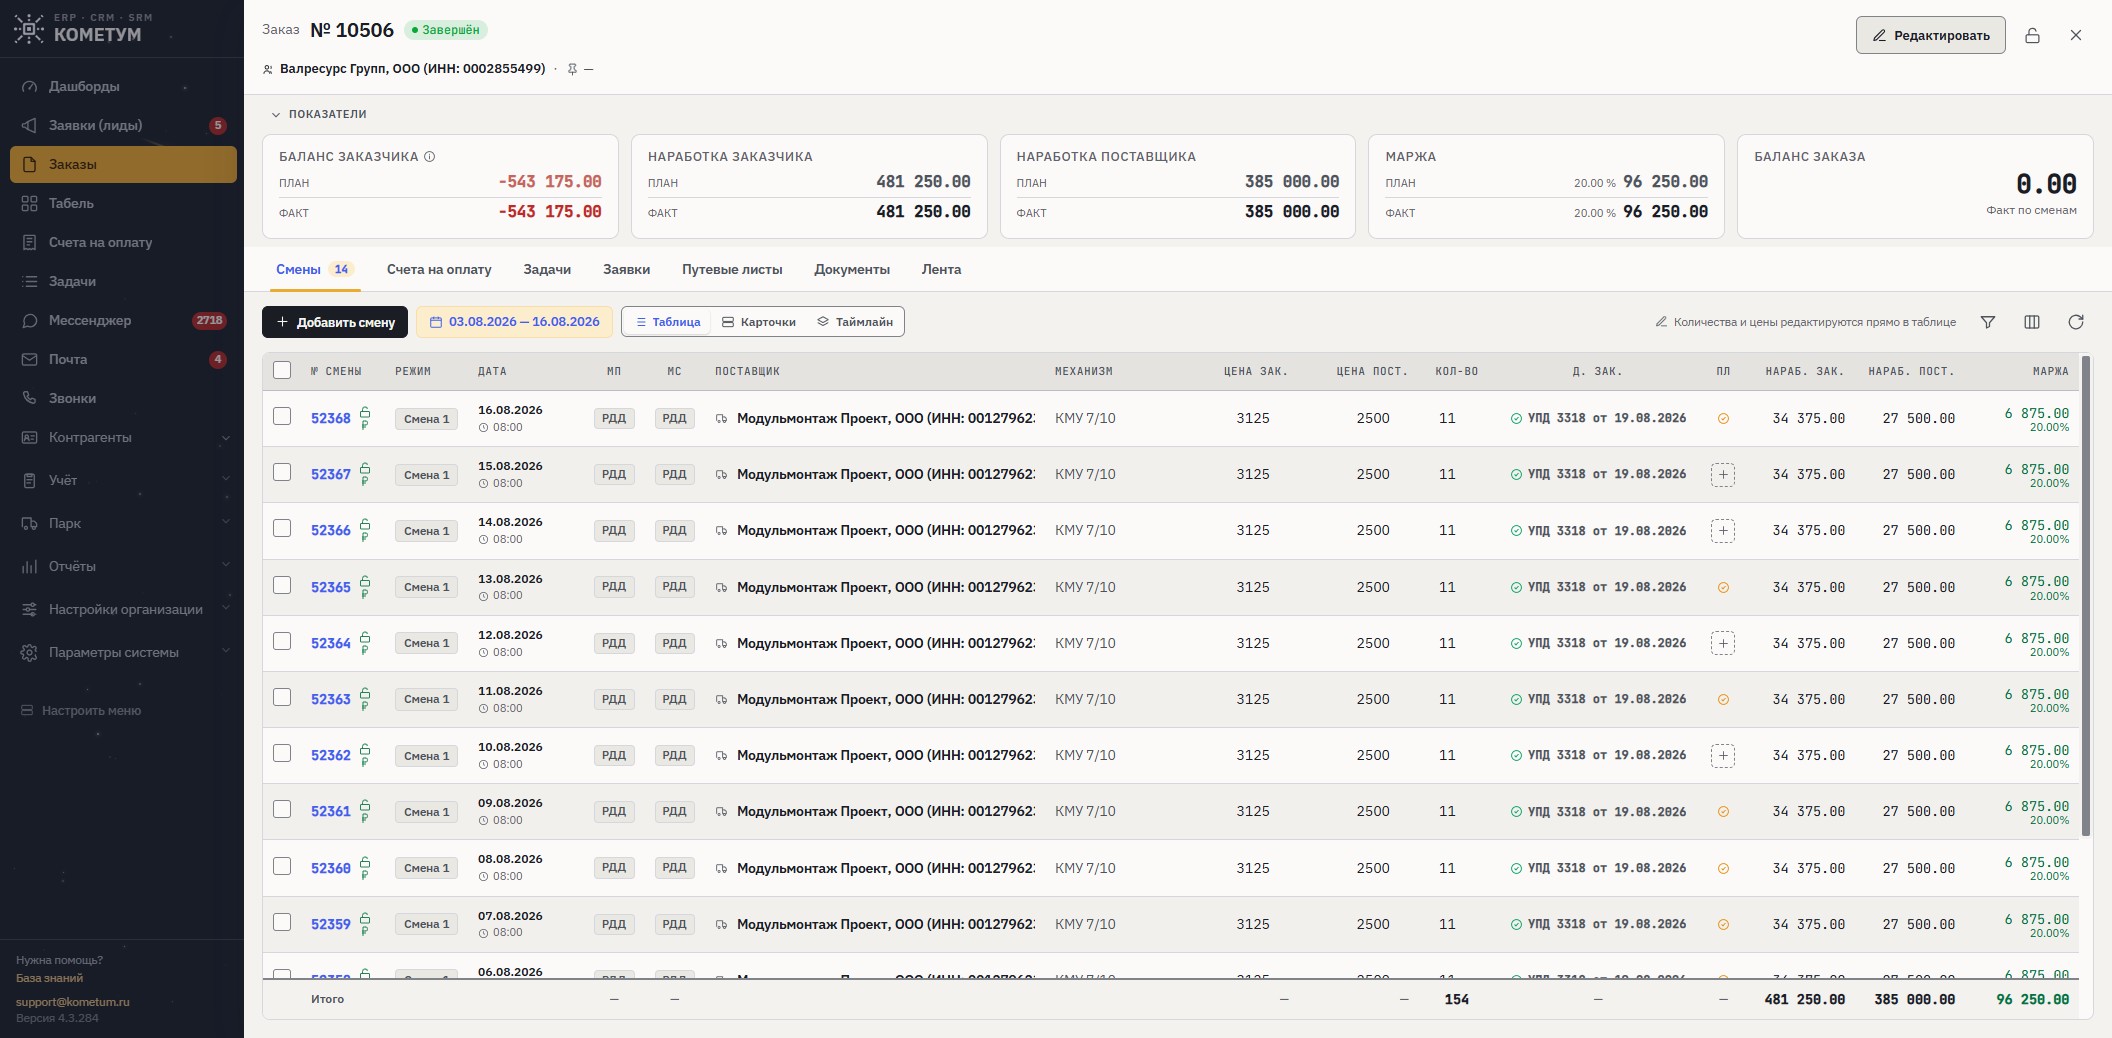Expand the Контрагенты sidebar menu

(x=123, y=437)
